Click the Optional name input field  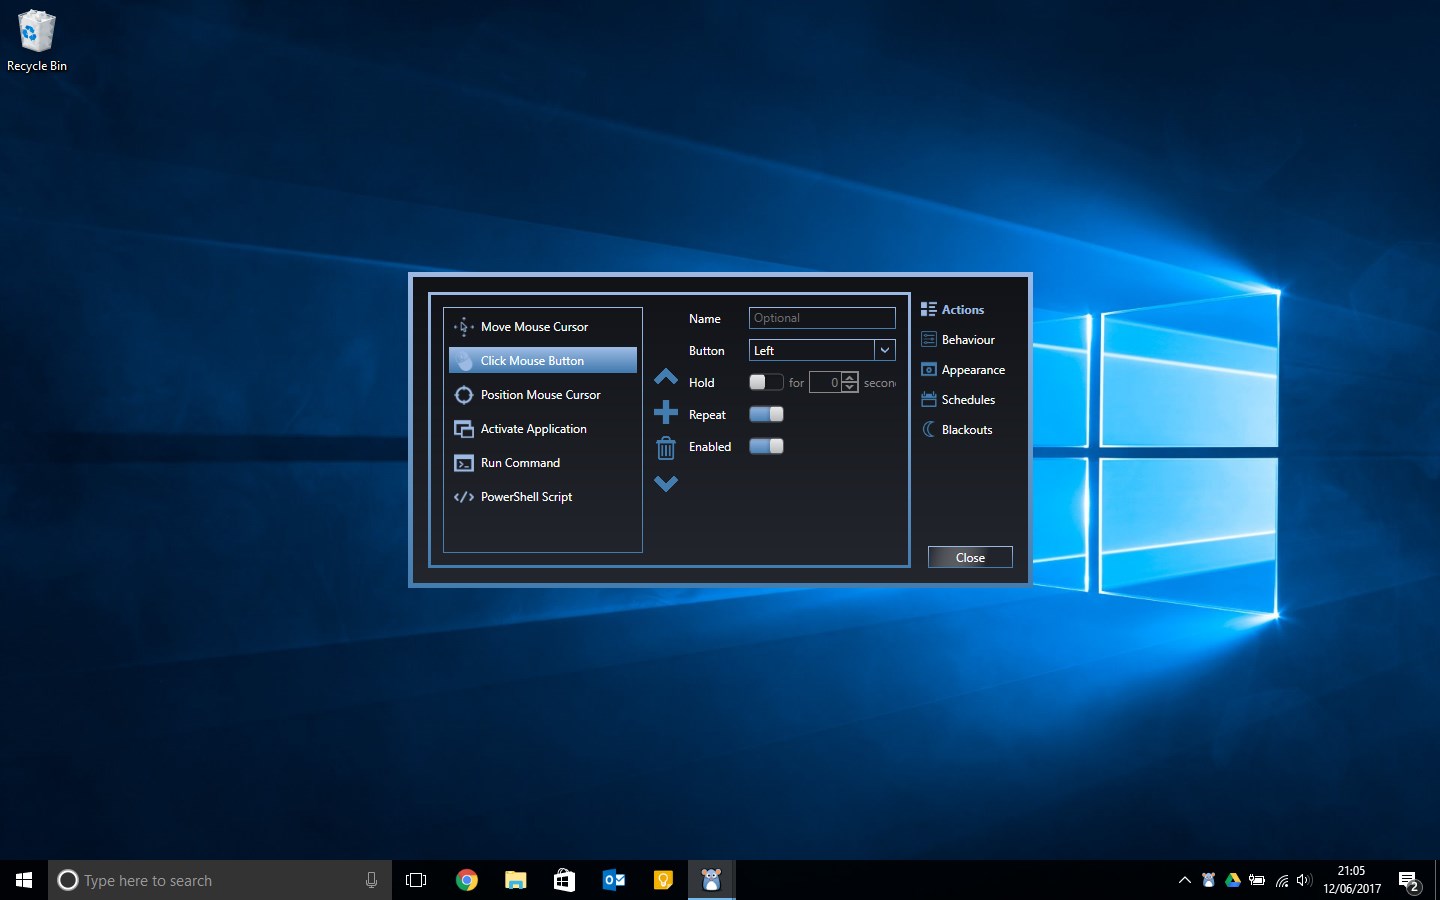click(821, 317)
